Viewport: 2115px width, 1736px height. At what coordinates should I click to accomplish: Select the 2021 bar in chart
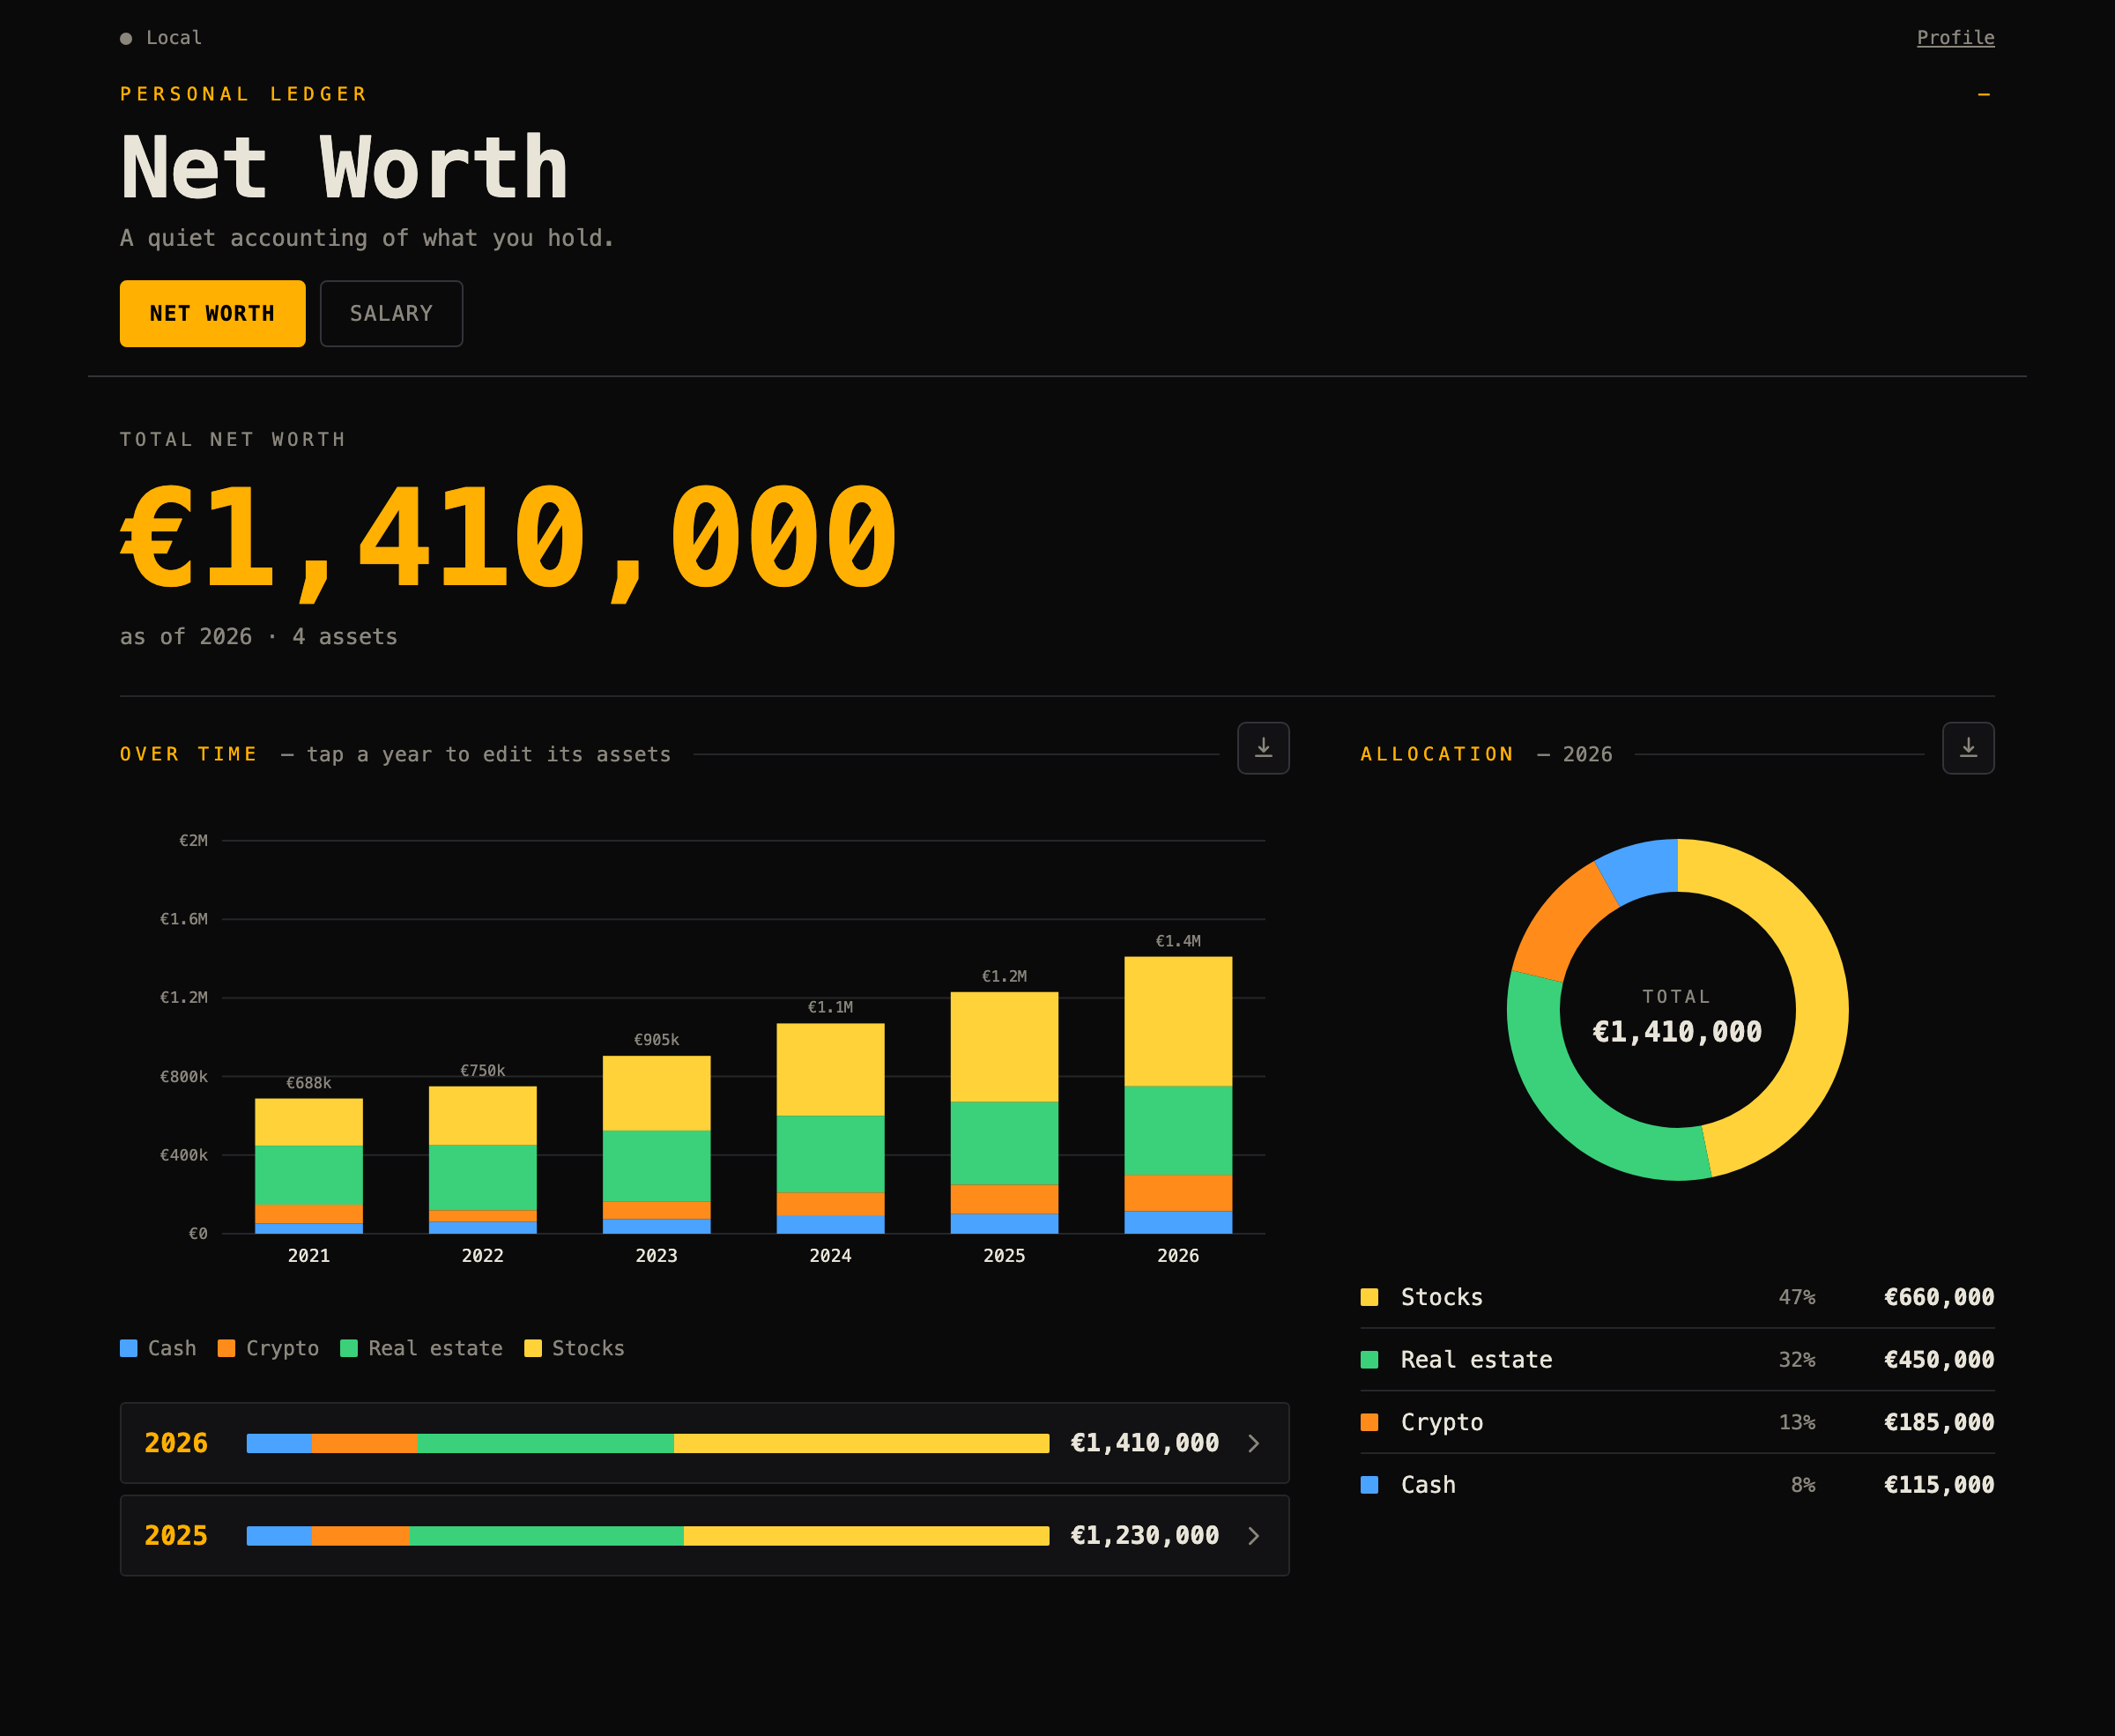pyautogui.click(x=309, y=1166)
